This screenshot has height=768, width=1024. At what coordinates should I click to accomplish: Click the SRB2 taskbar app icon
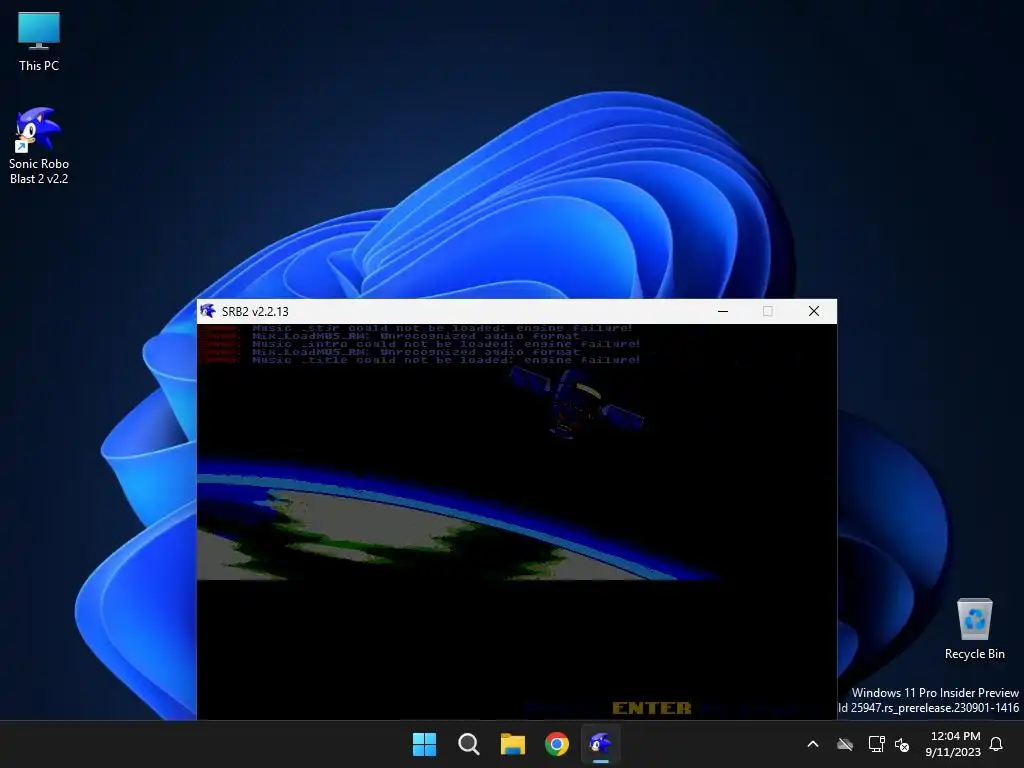tap(601, 744)
